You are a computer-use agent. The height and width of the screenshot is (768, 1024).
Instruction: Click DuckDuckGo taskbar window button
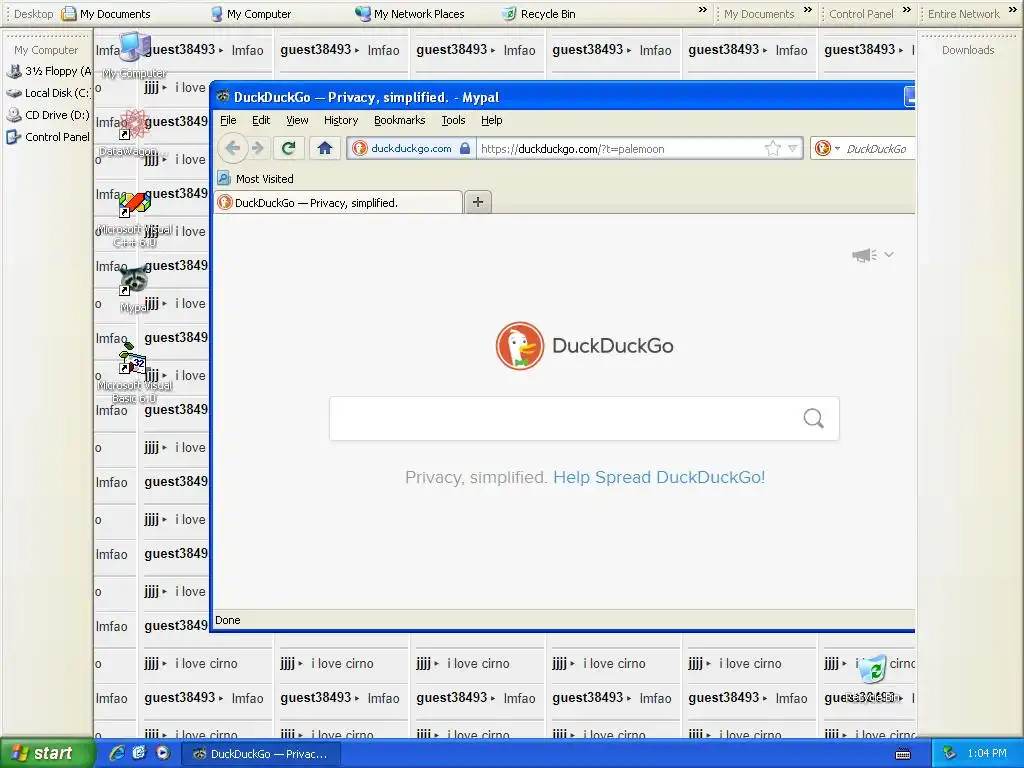[x=260, y=754]
